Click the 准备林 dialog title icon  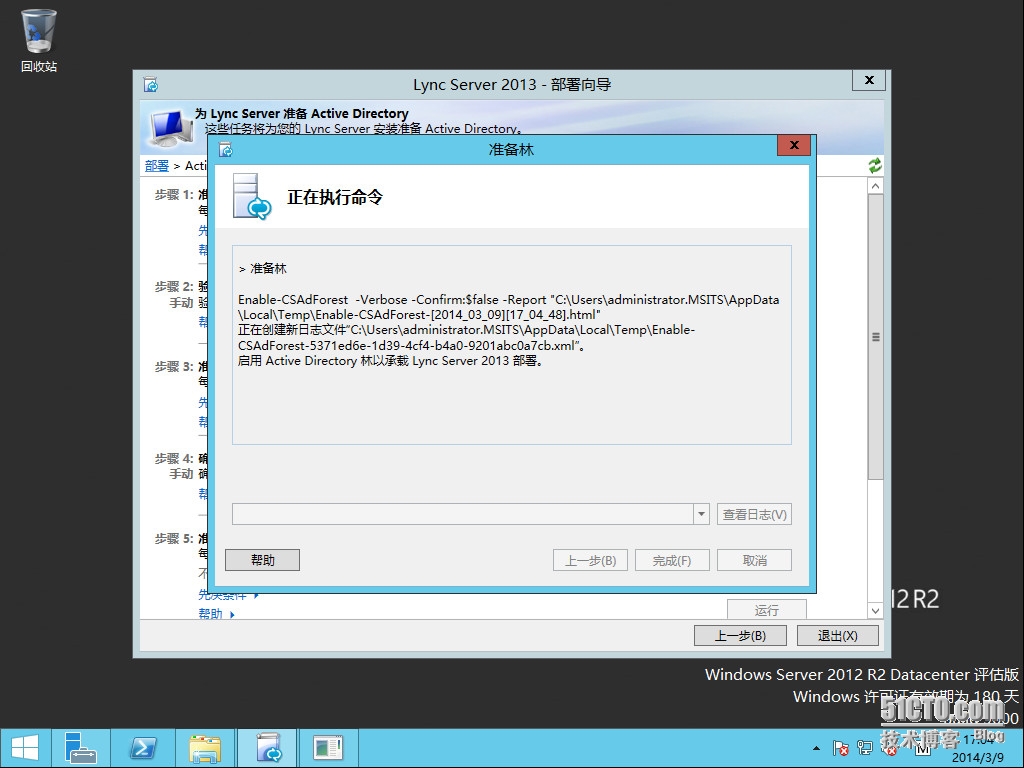pyautogui.click(x=226, y=150)
